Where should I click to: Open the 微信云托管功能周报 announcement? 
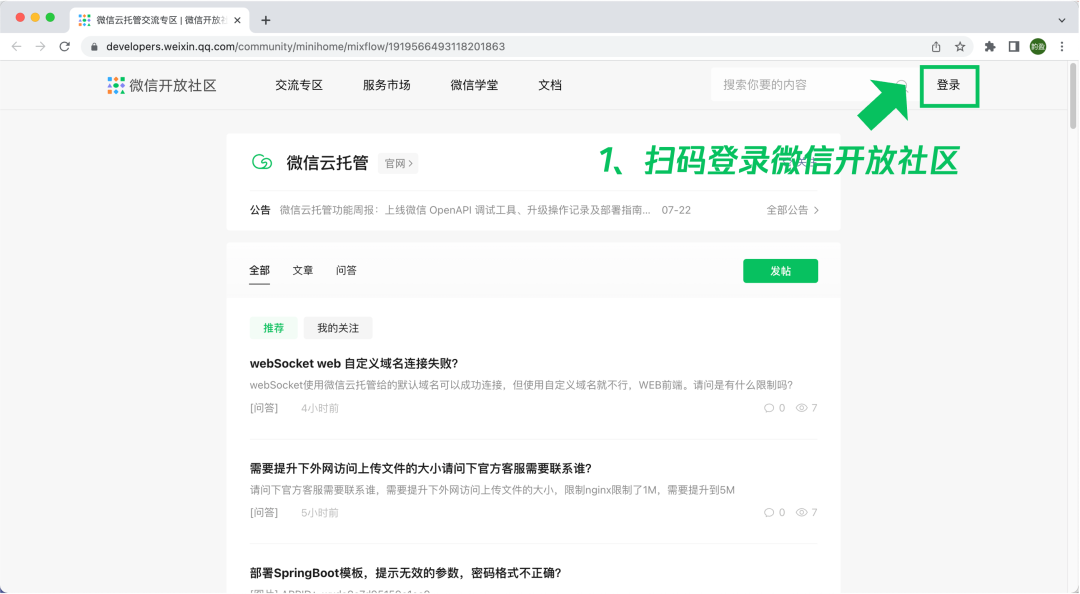click(x=465, y=210)
